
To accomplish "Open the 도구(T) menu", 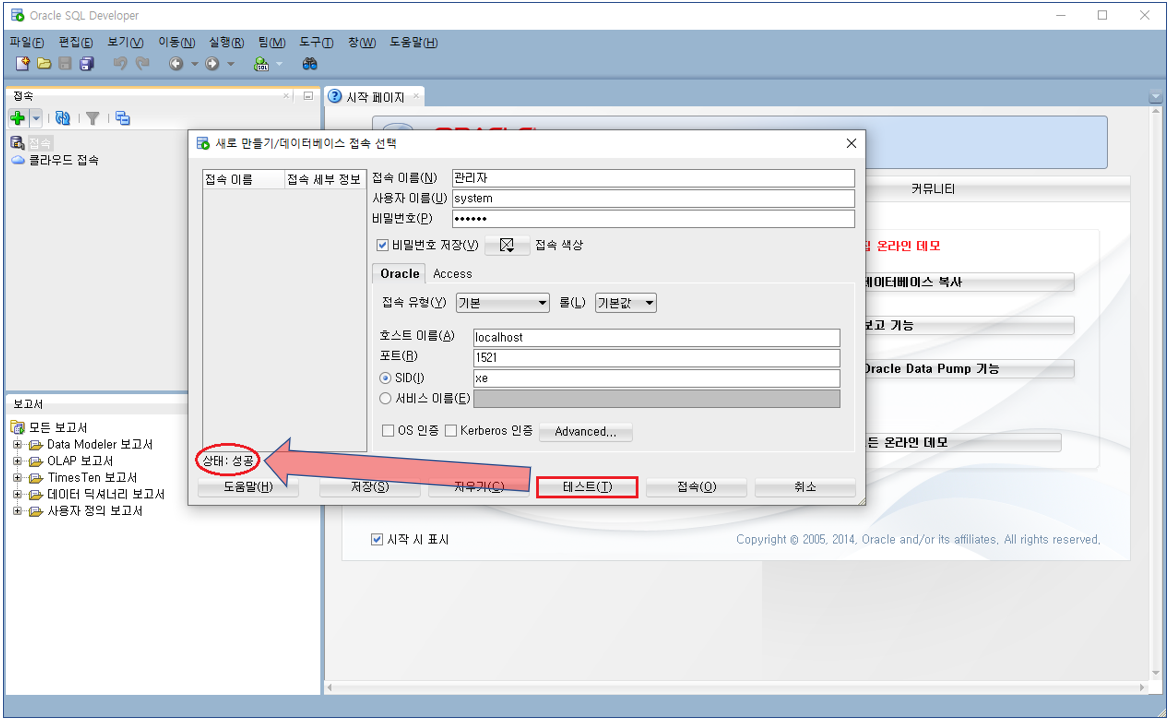I will tap(316, 43).
